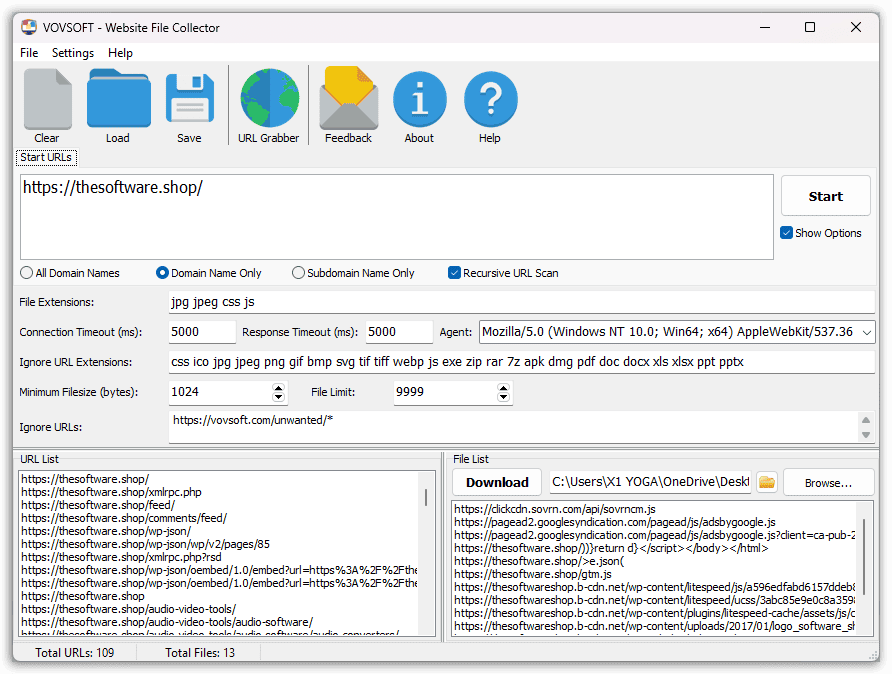This screenshot has width=892, height=674.
Task: Click the Browse... button
Action: pos(828,482)
